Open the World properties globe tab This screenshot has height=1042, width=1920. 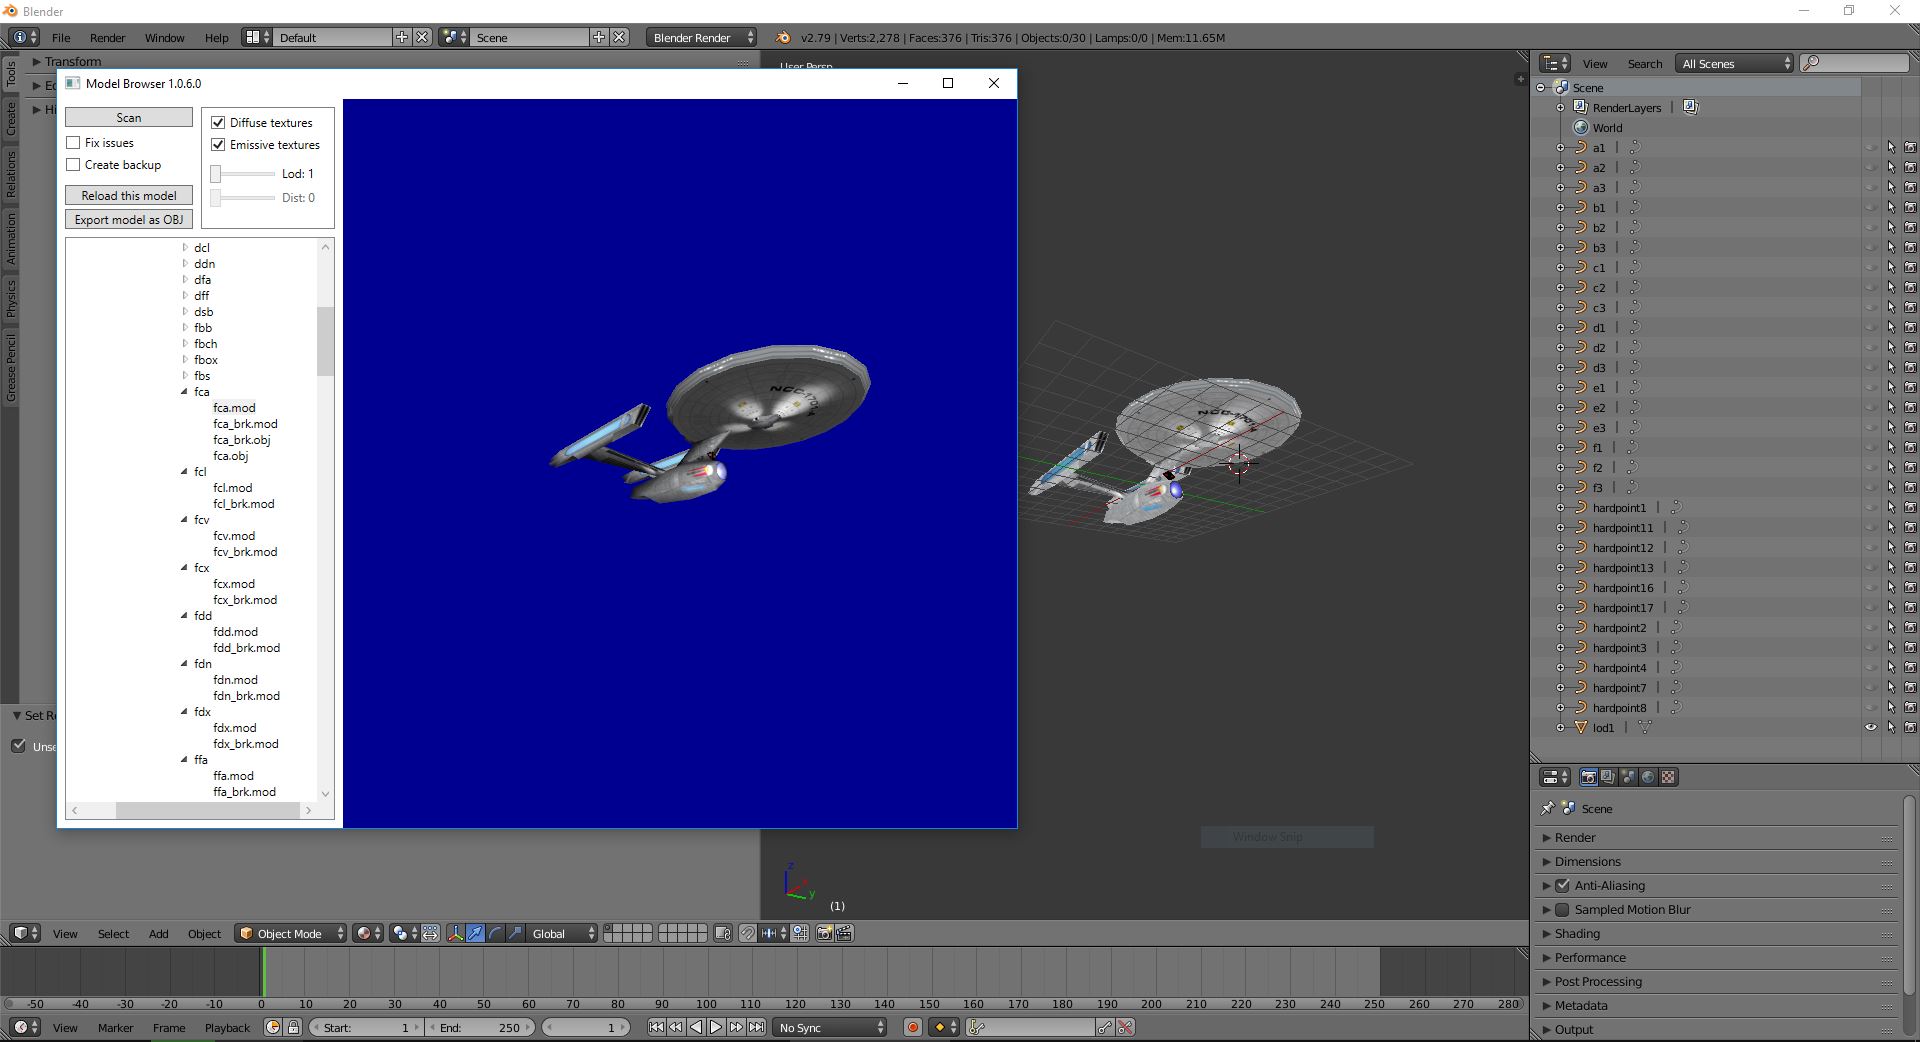pyautogui.click(x=1648, y=777)
